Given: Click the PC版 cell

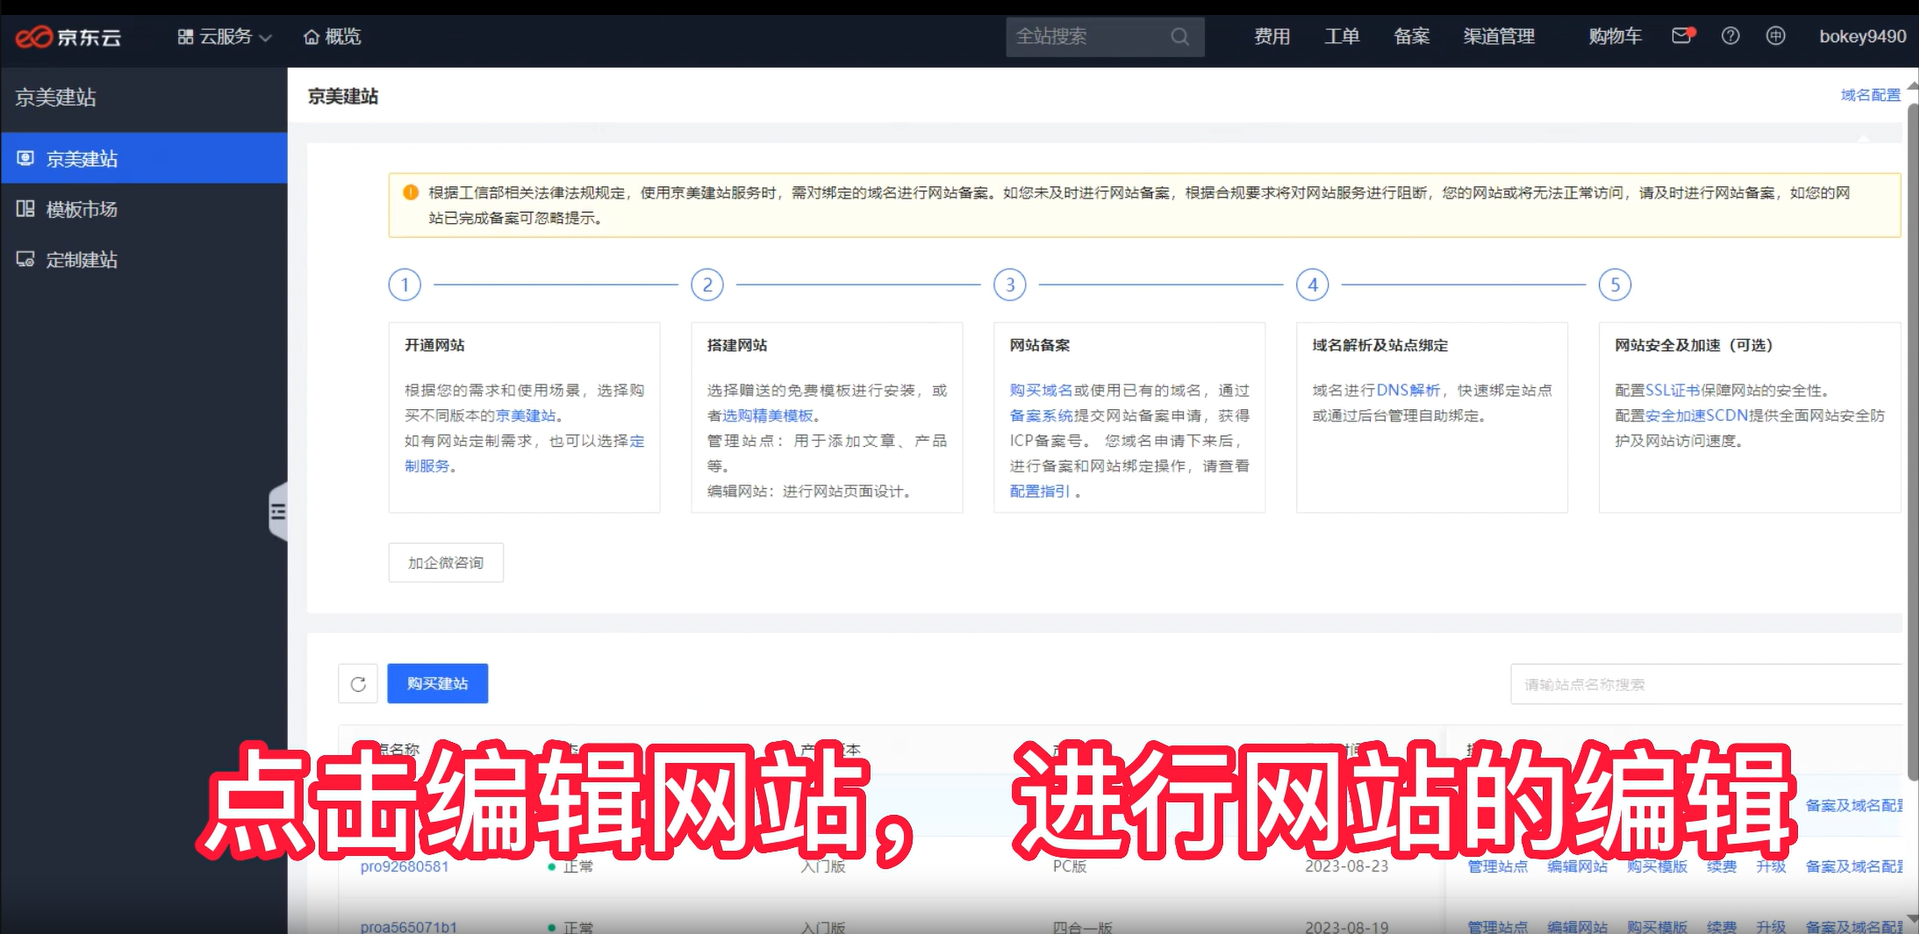Looking at the screenshot, I should (1070, 867).
